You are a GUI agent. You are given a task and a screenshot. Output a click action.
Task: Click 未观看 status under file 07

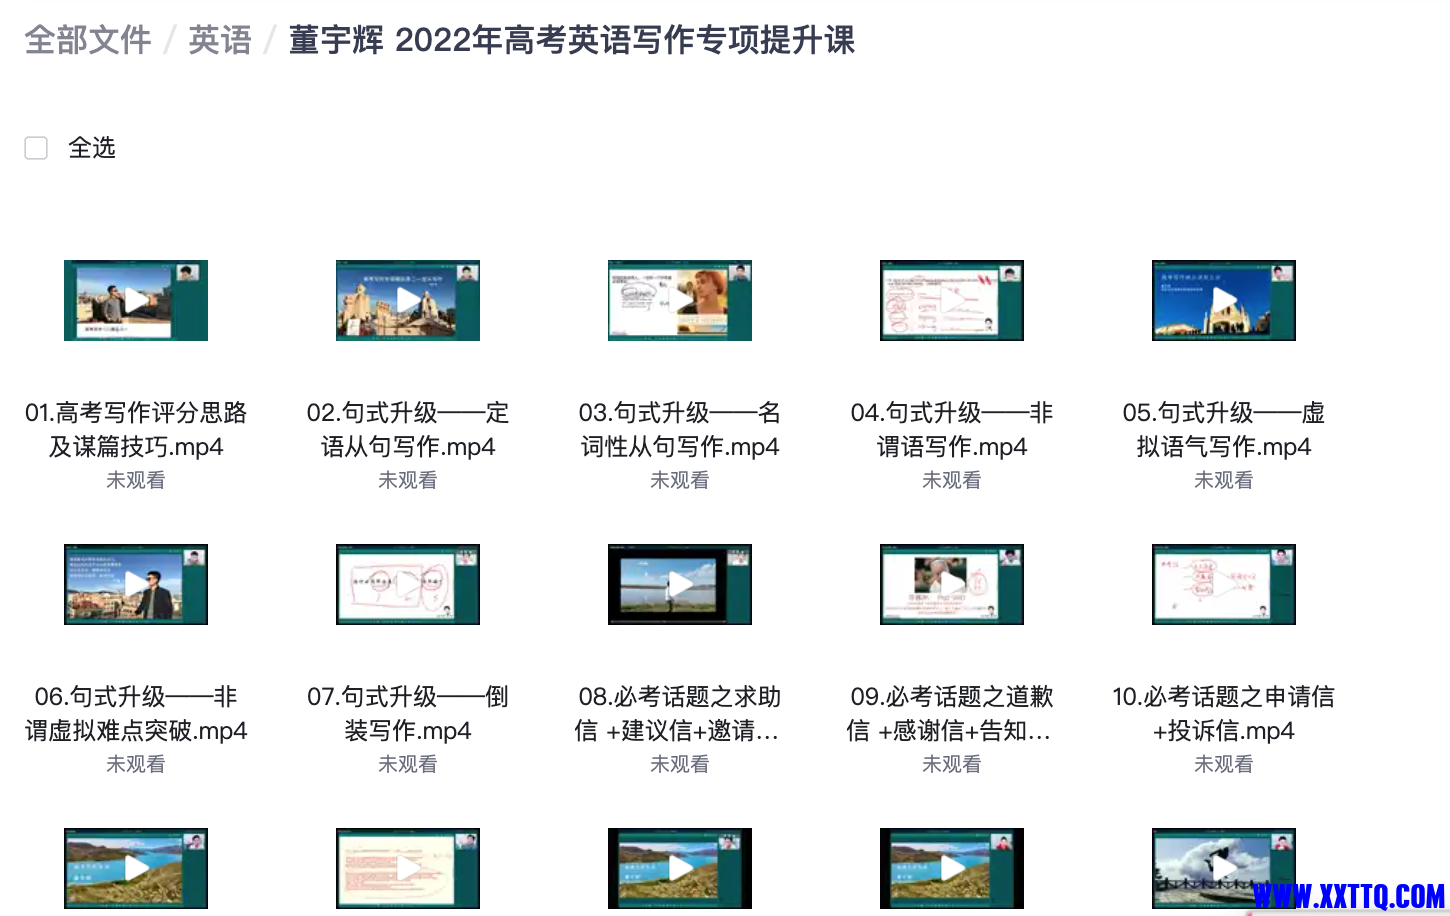(x=408, y=764)
